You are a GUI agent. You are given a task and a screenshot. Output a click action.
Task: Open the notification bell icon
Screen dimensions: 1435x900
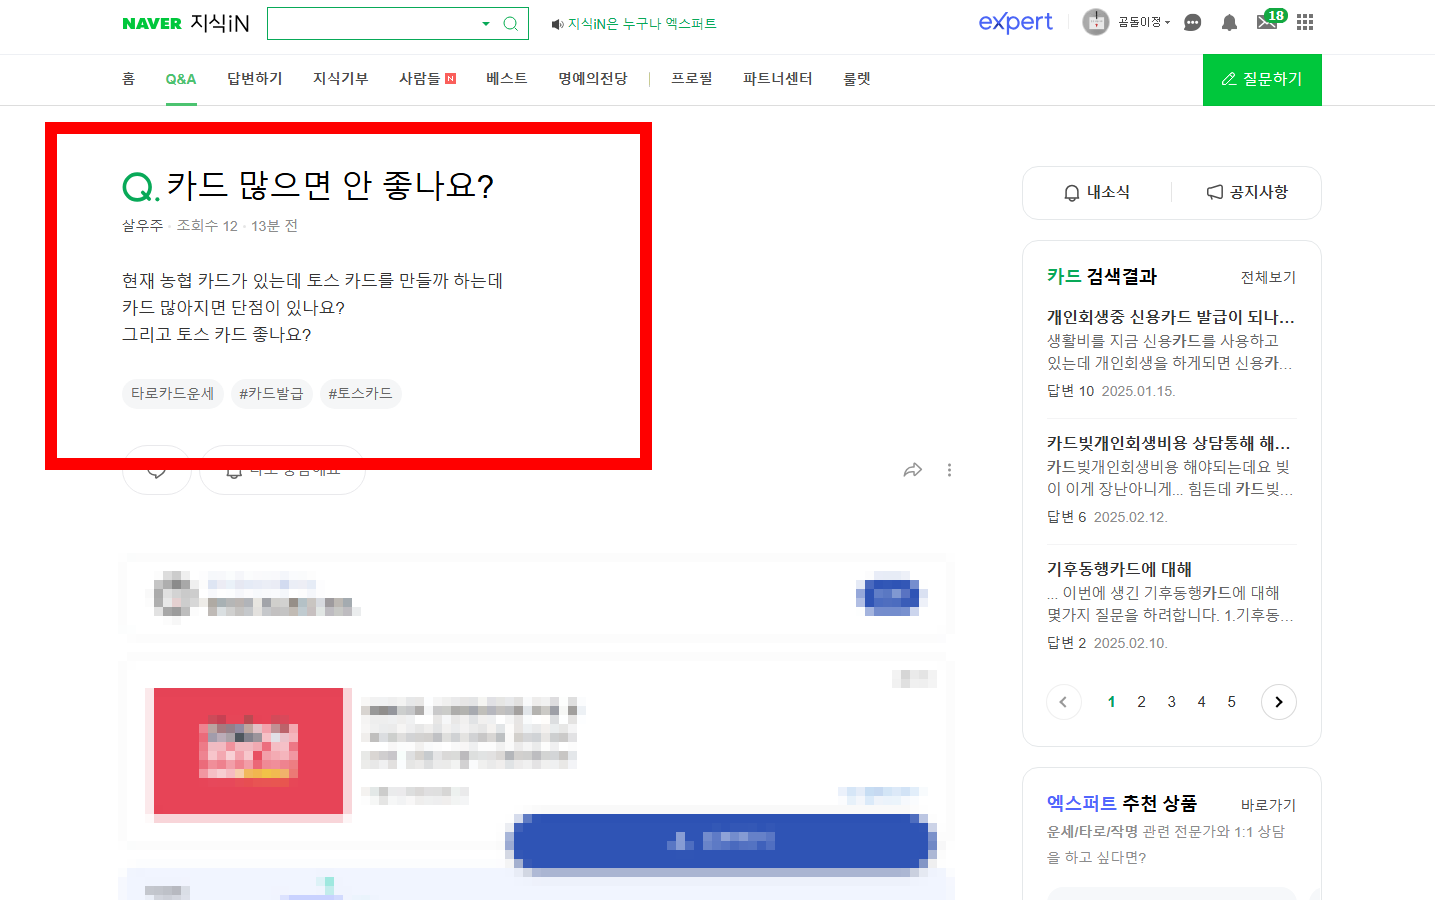pos(1229,22)
